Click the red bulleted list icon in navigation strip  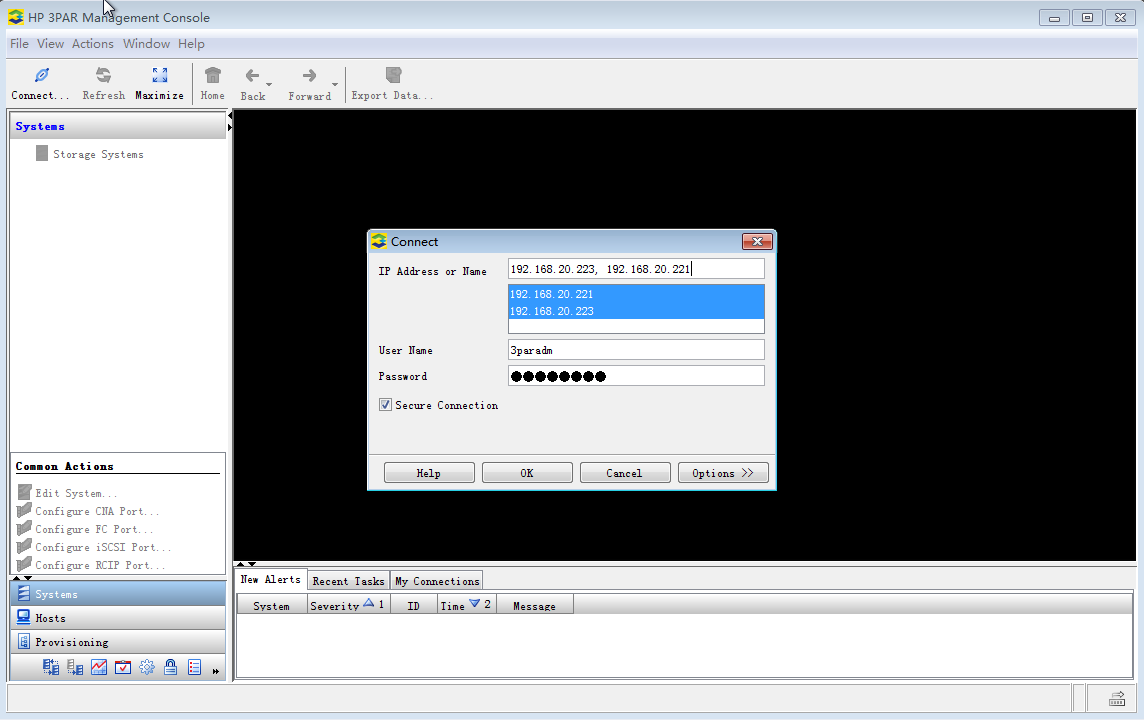tap(195, 668)
